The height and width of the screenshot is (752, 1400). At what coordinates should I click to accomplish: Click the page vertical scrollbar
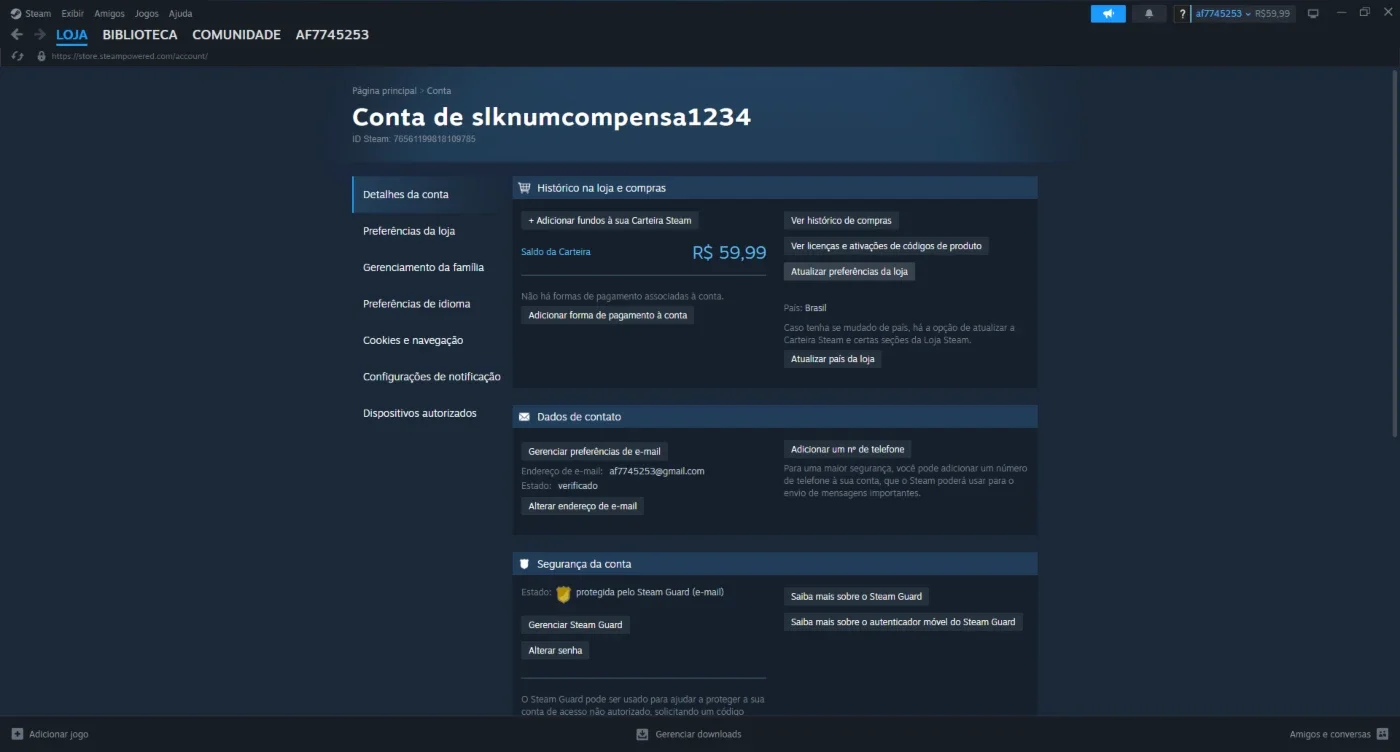point(1394,254)
